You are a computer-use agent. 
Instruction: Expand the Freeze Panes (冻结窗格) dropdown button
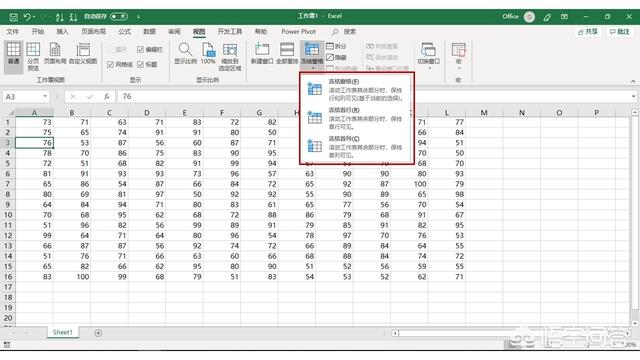312,69
